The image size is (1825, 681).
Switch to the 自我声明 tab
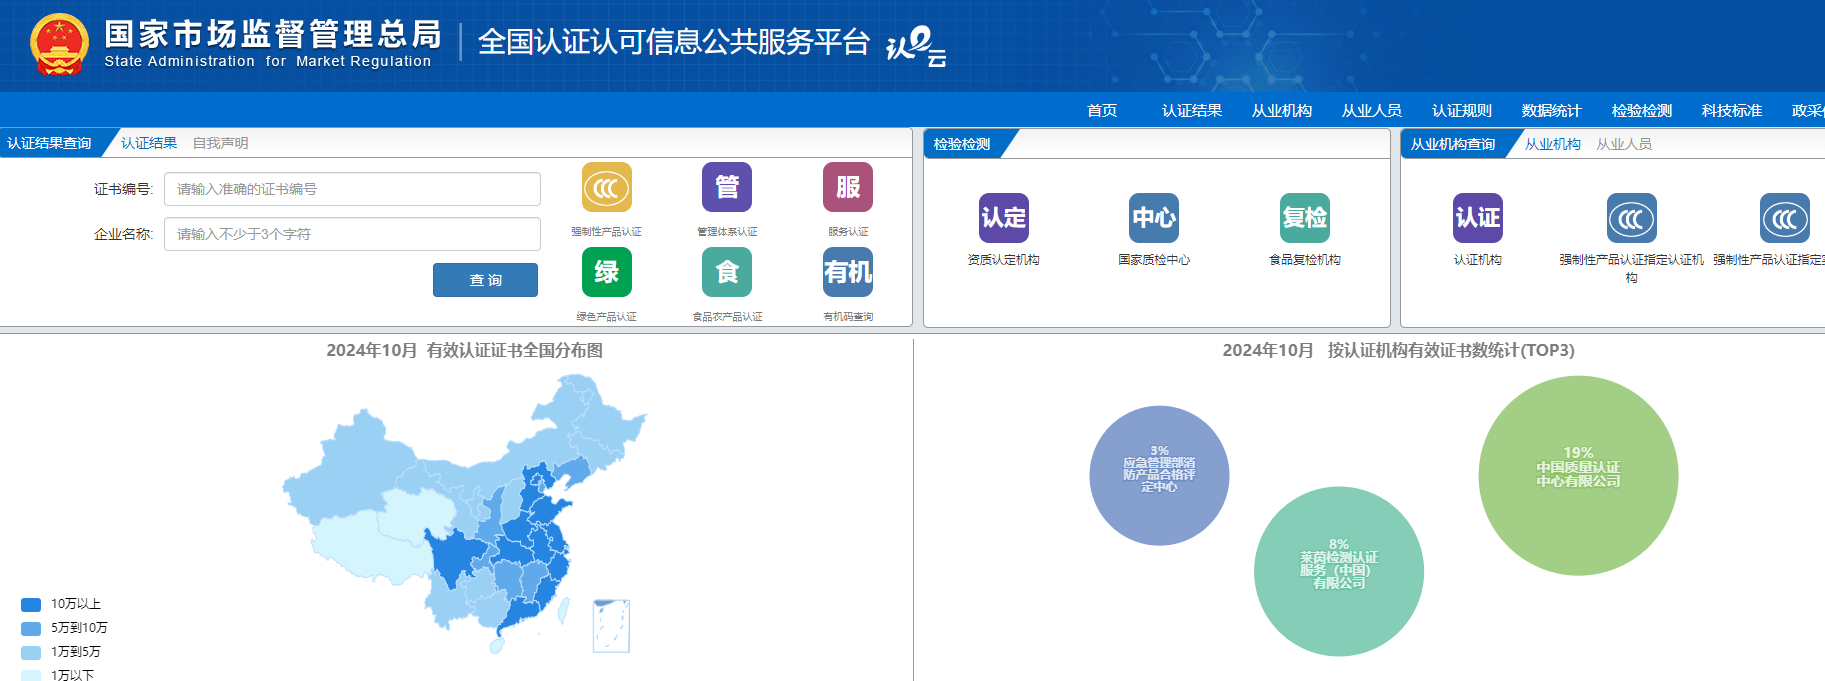[x=220, y=143]
